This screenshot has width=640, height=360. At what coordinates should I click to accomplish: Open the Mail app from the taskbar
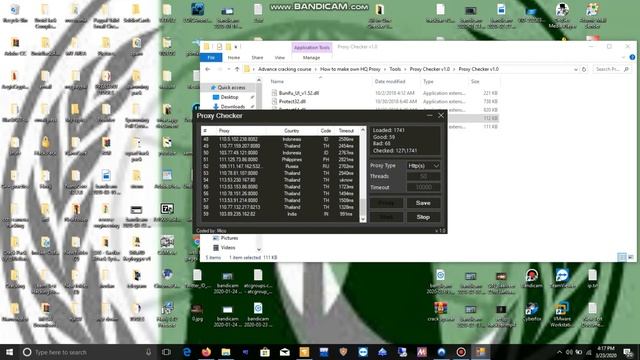coord(284,352)
